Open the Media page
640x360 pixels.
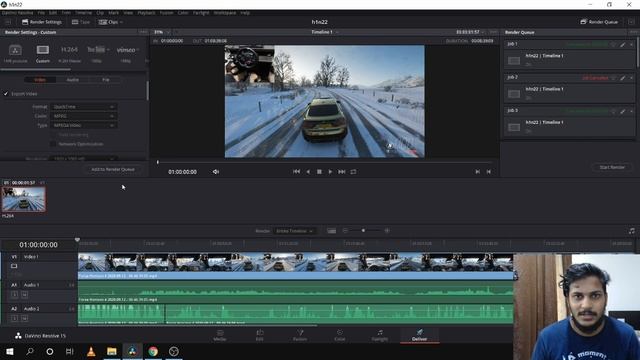pos(220,335)
